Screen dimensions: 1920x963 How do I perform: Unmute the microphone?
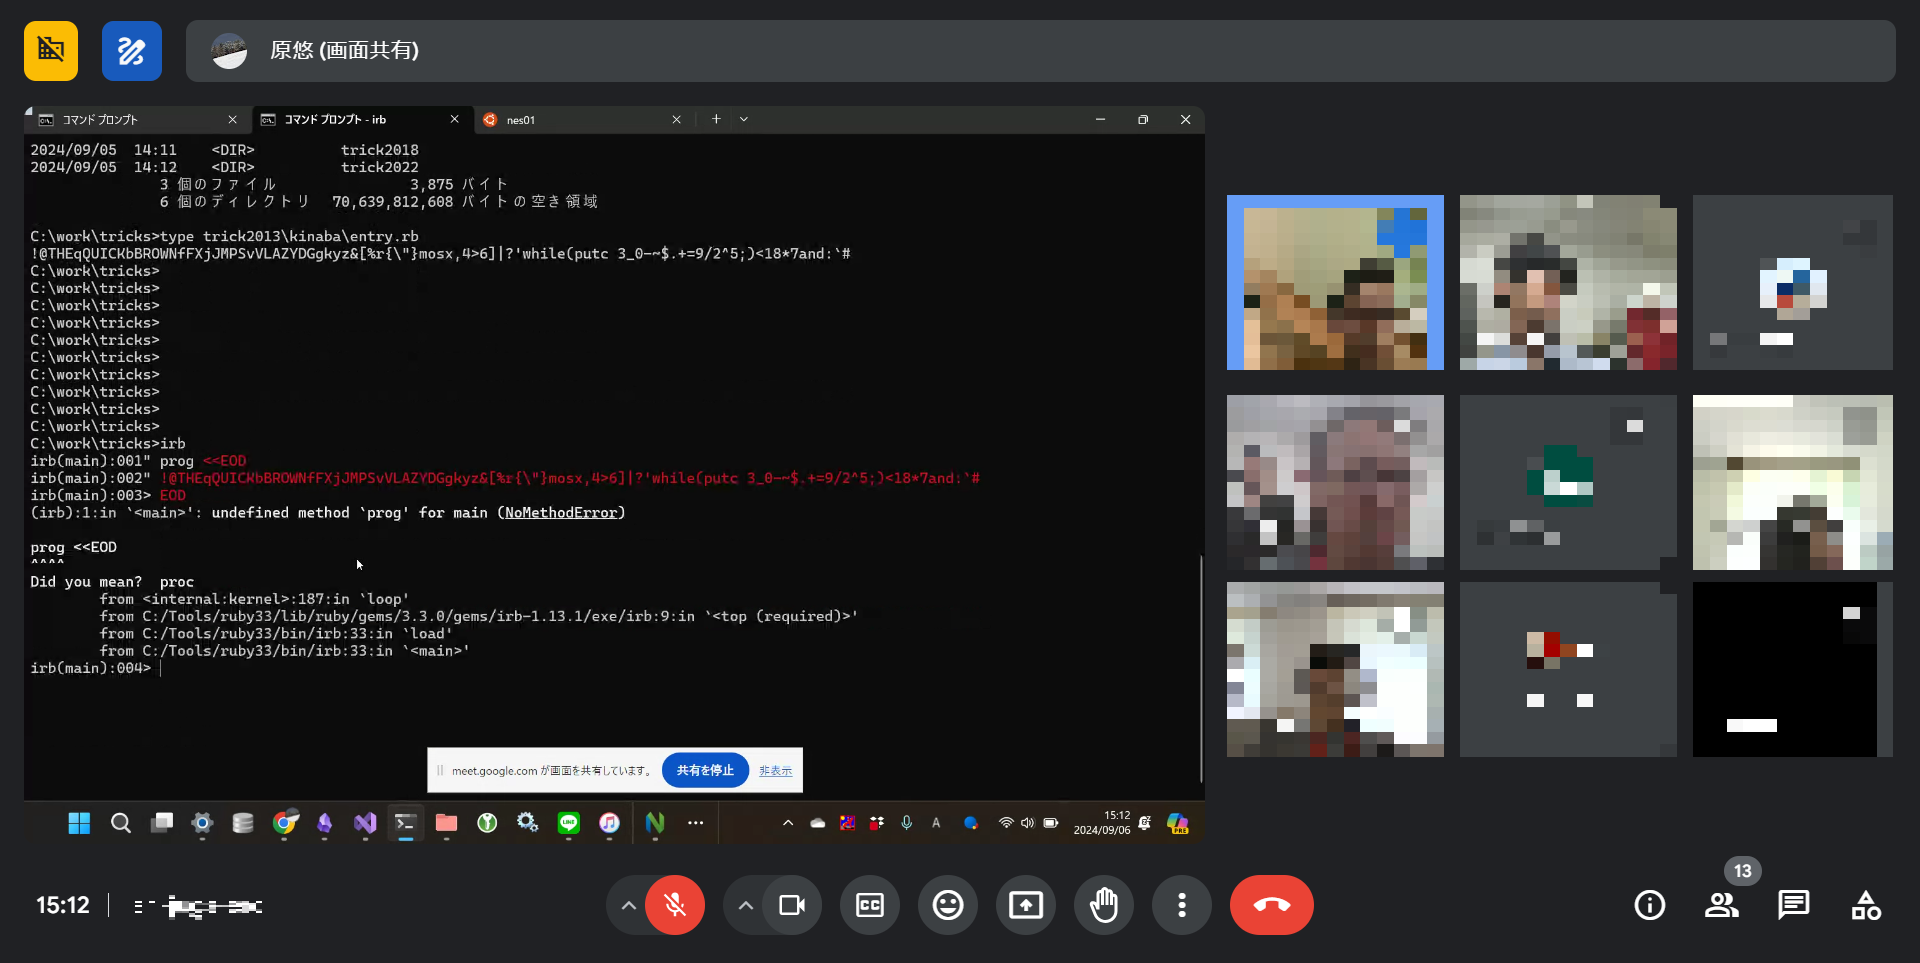[675, 905]
